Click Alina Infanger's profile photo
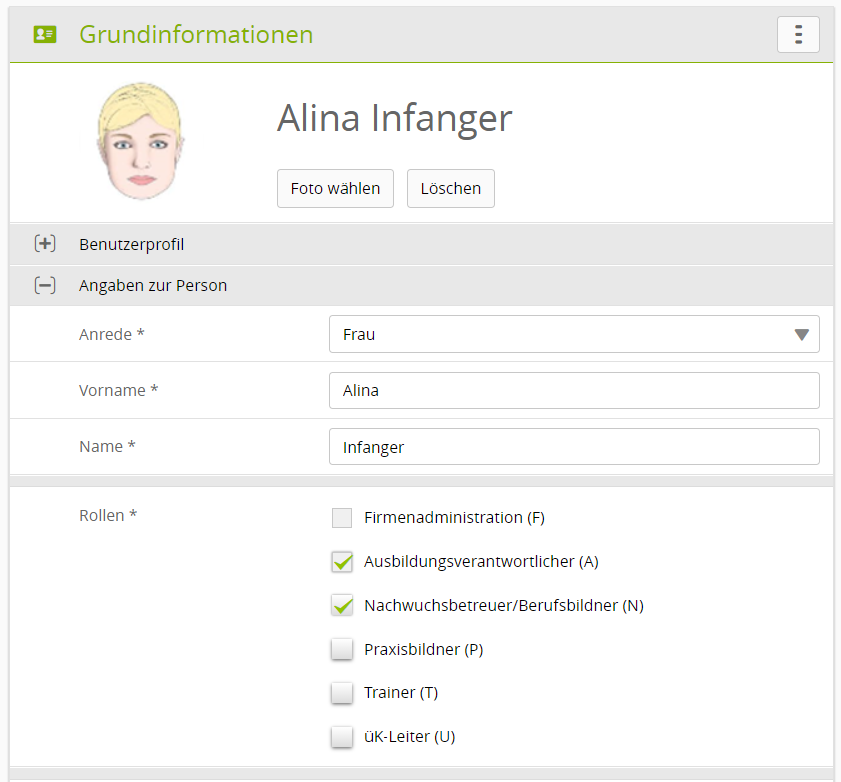 (x=141, y=142)
